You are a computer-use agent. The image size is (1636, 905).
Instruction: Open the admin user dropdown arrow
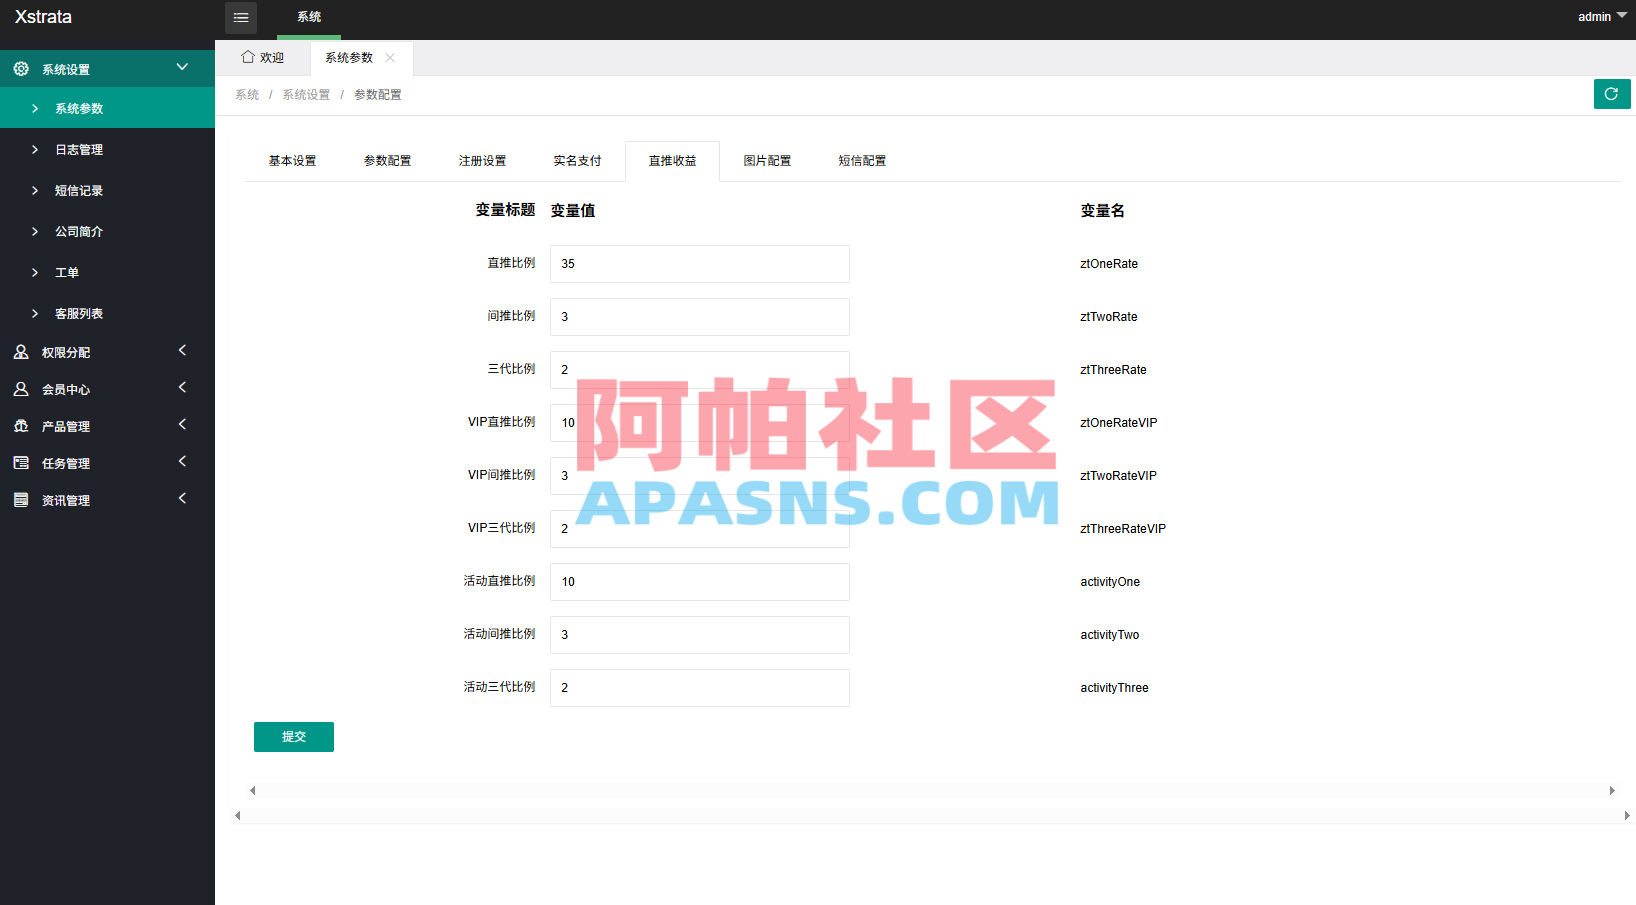click(1622, 16)
